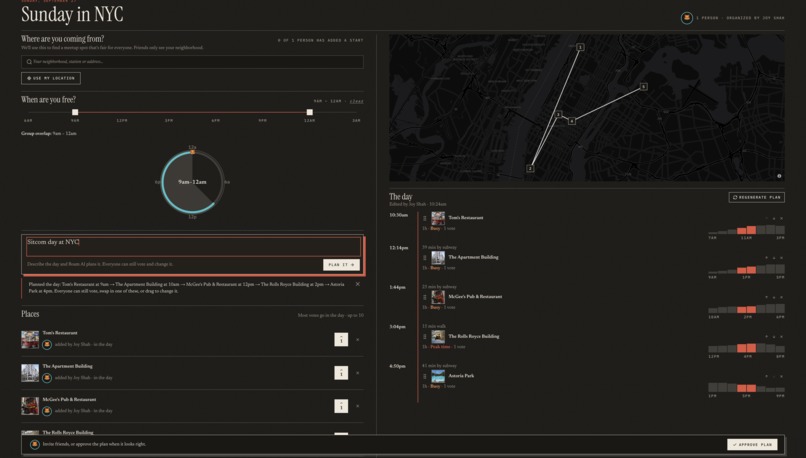Remove Astoria Park stop from the day
The width and height of the screenshot is (806, 458).
pos(782,376)
